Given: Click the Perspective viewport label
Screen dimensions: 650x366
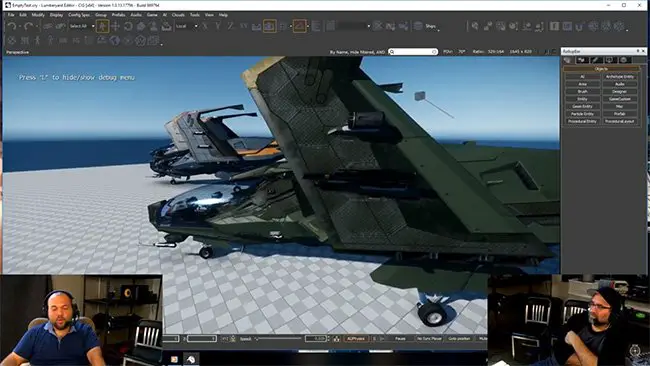Looking at the screenshot, I should [x=17, y=52].
